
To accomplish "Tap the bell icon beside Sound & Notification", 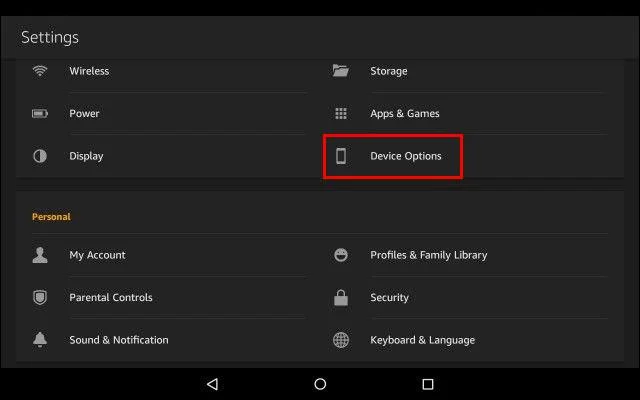I will click(40, 340).
